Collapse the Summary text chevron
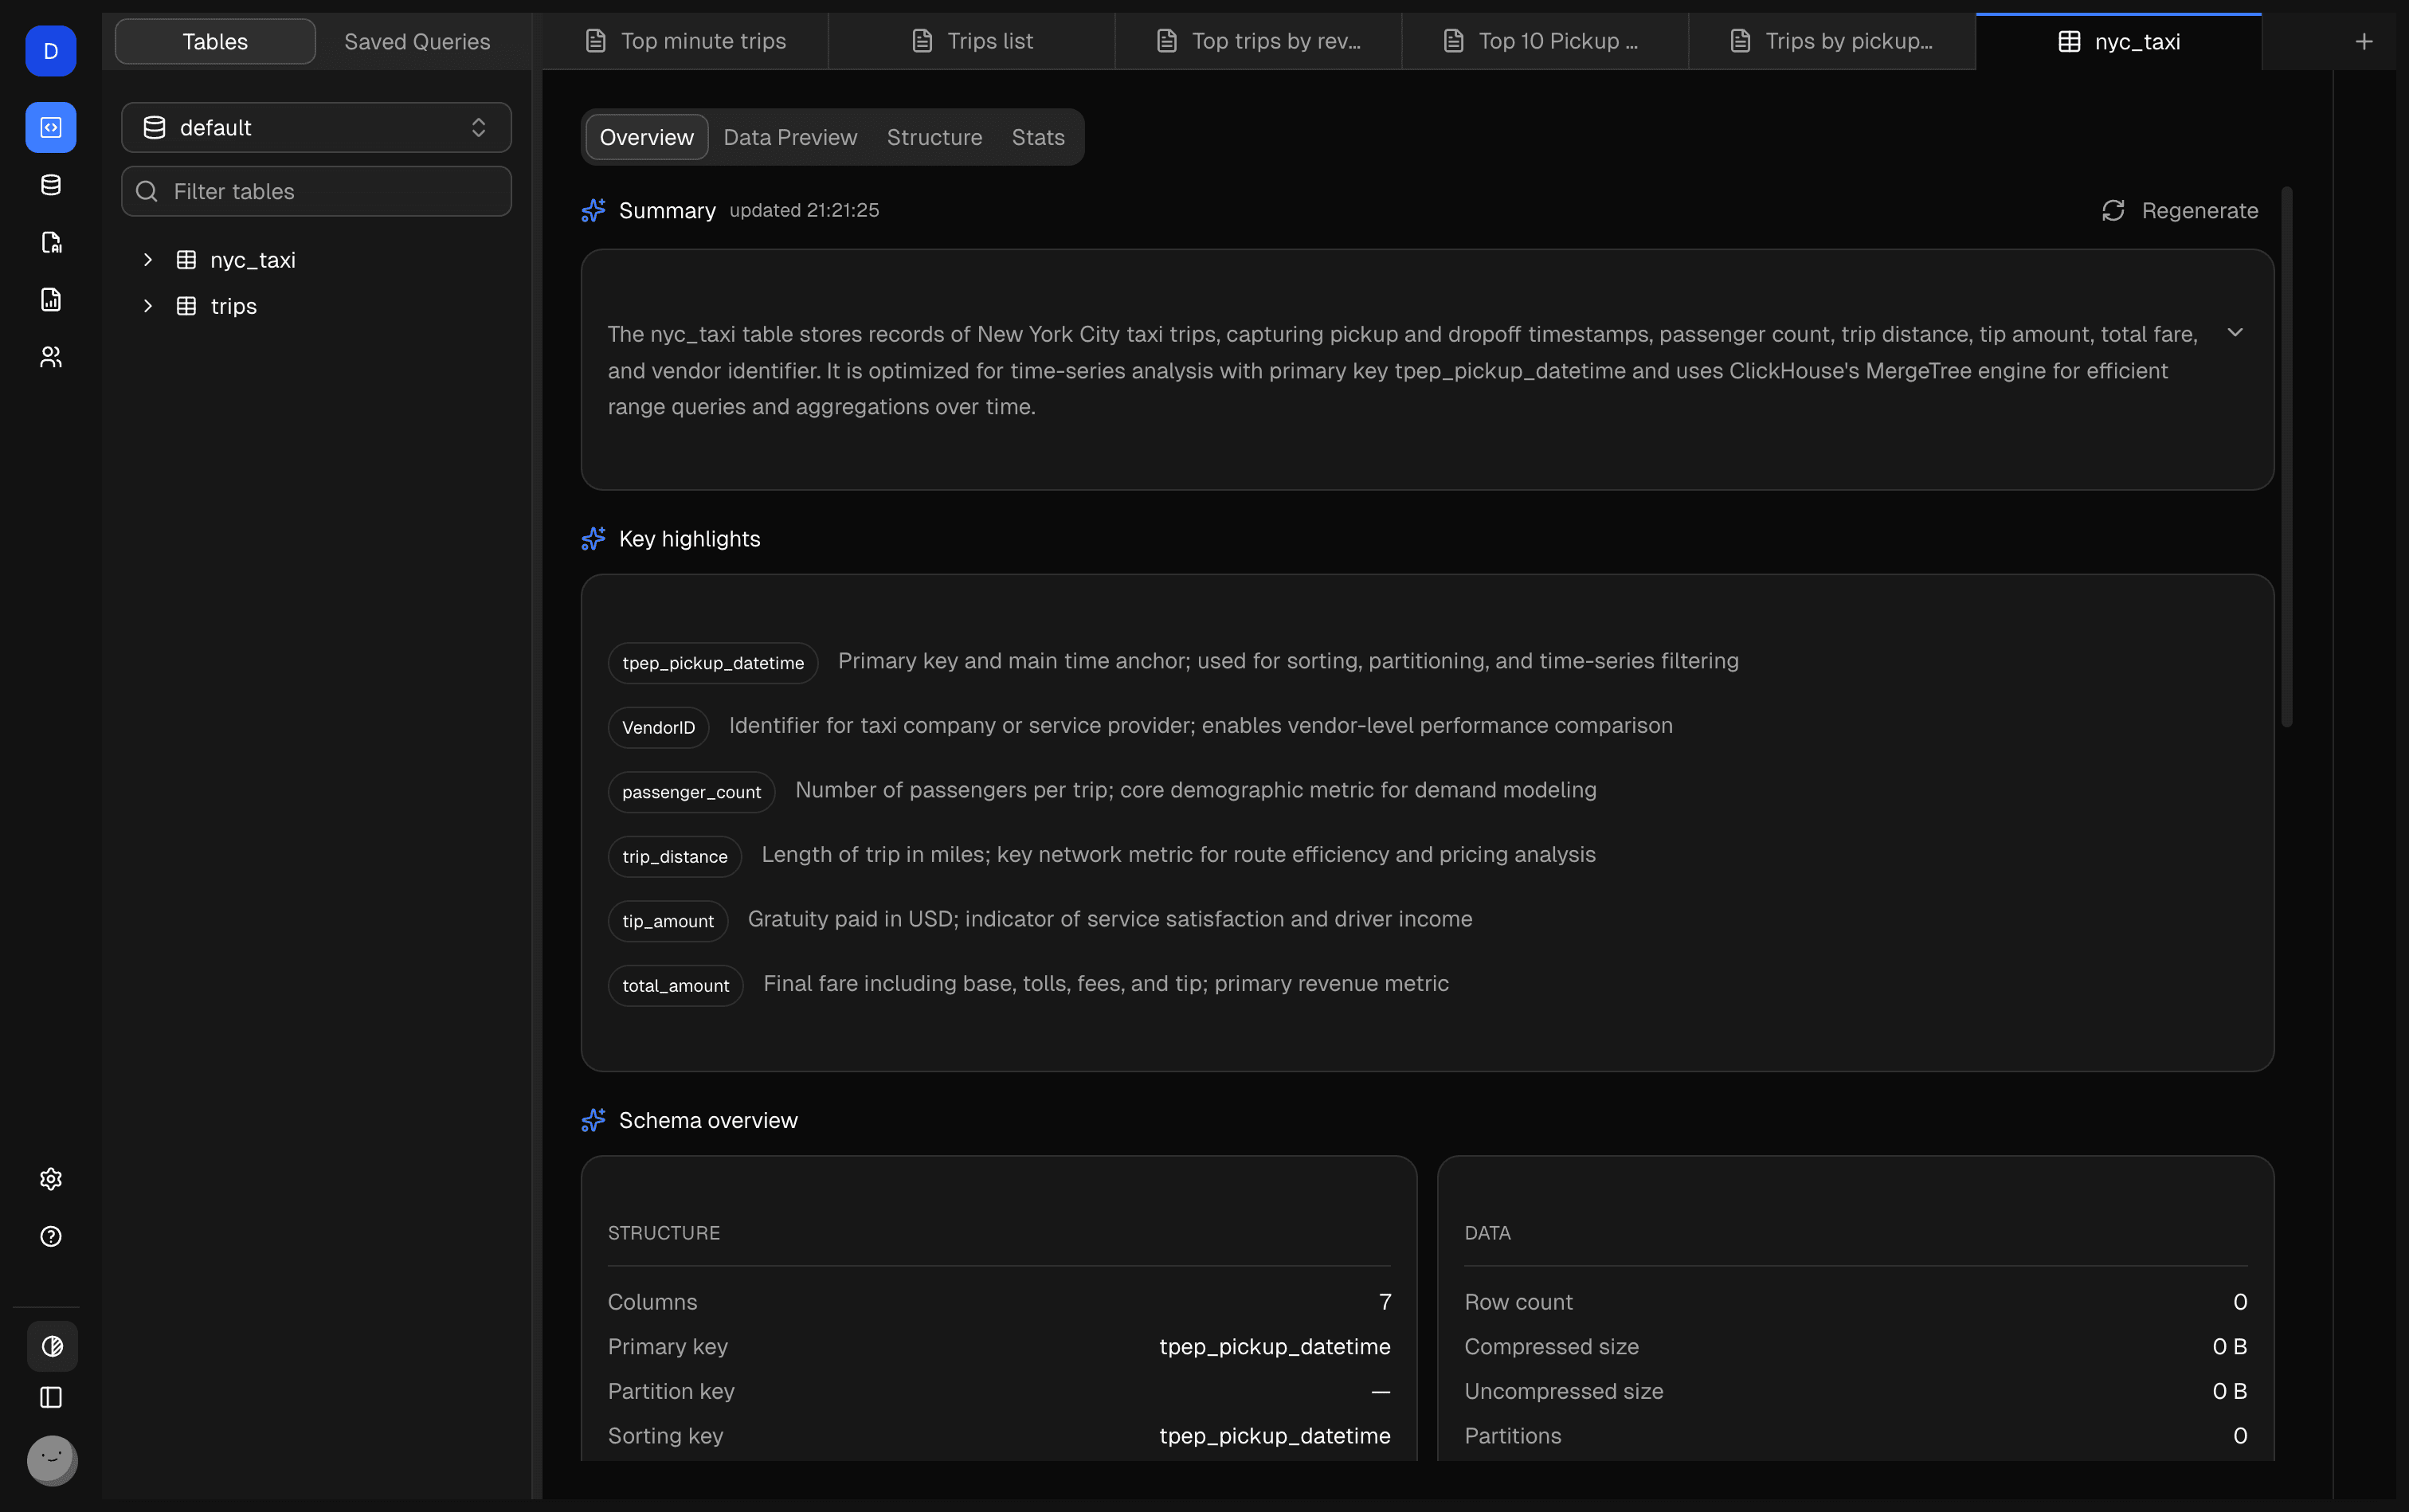Viewport: 2409px width, 1512px height. [2234, 332]
